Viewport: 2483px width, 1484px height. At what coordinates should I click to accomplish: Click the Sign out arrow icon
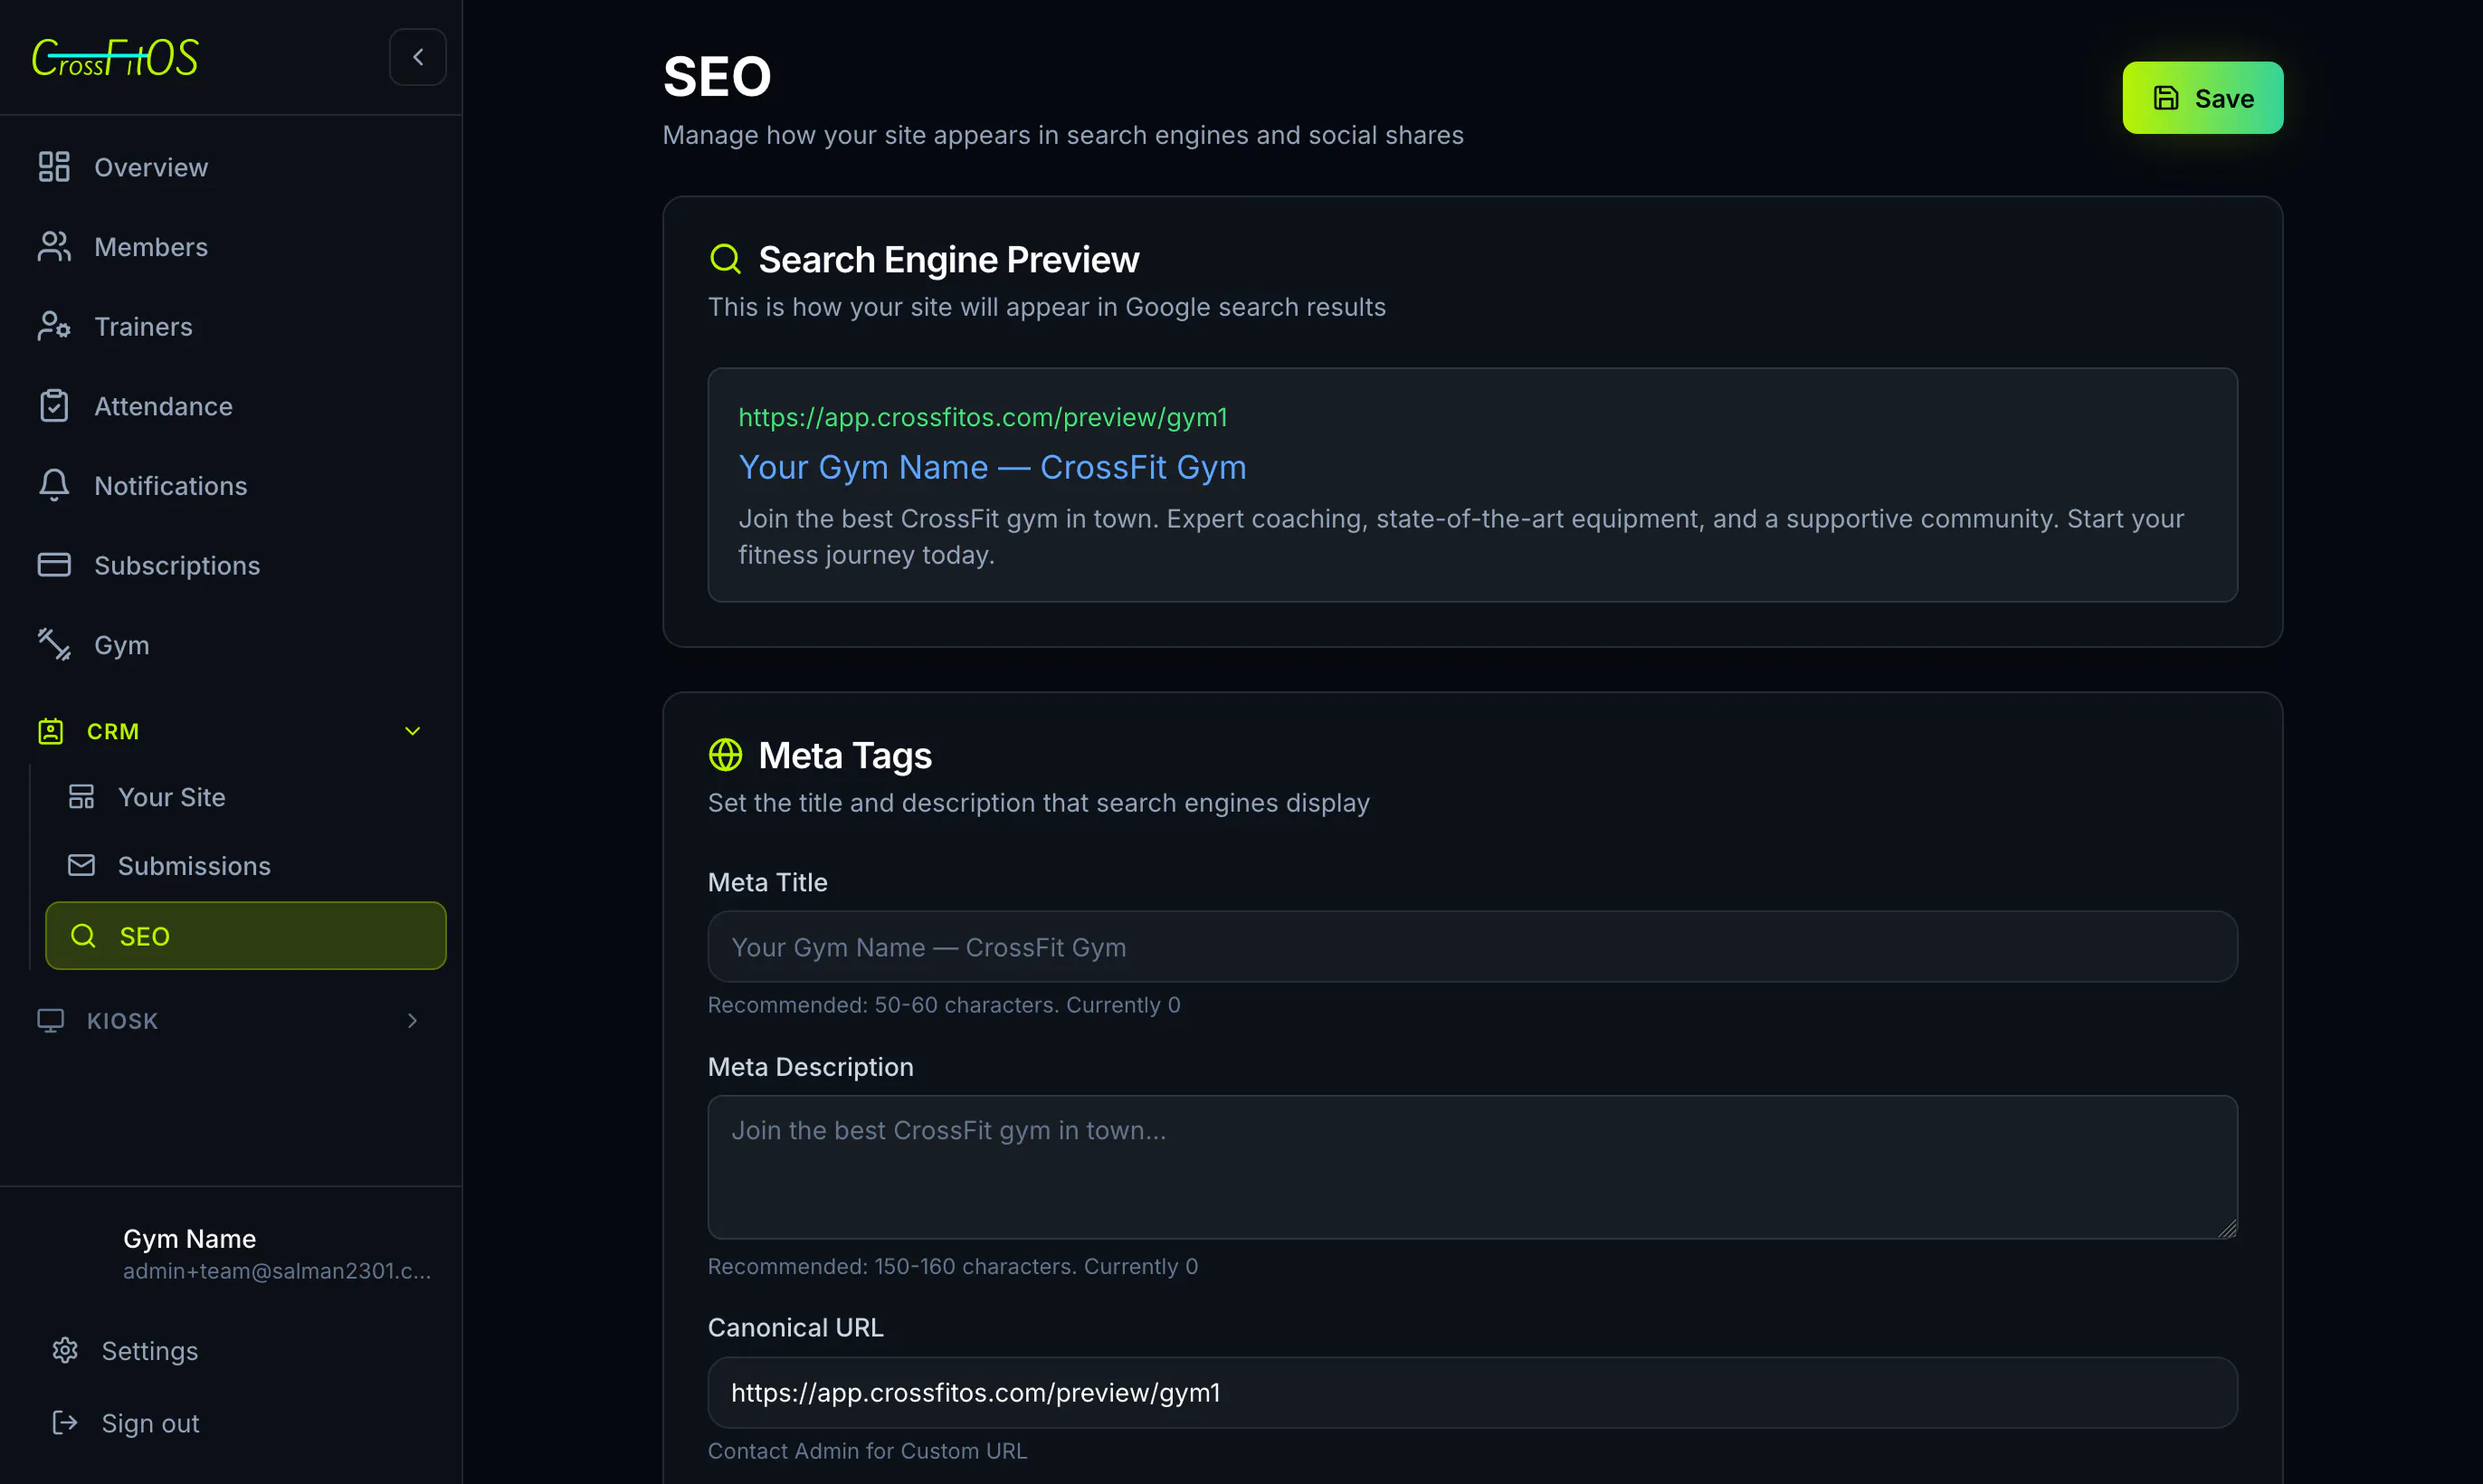(65, 1422)
